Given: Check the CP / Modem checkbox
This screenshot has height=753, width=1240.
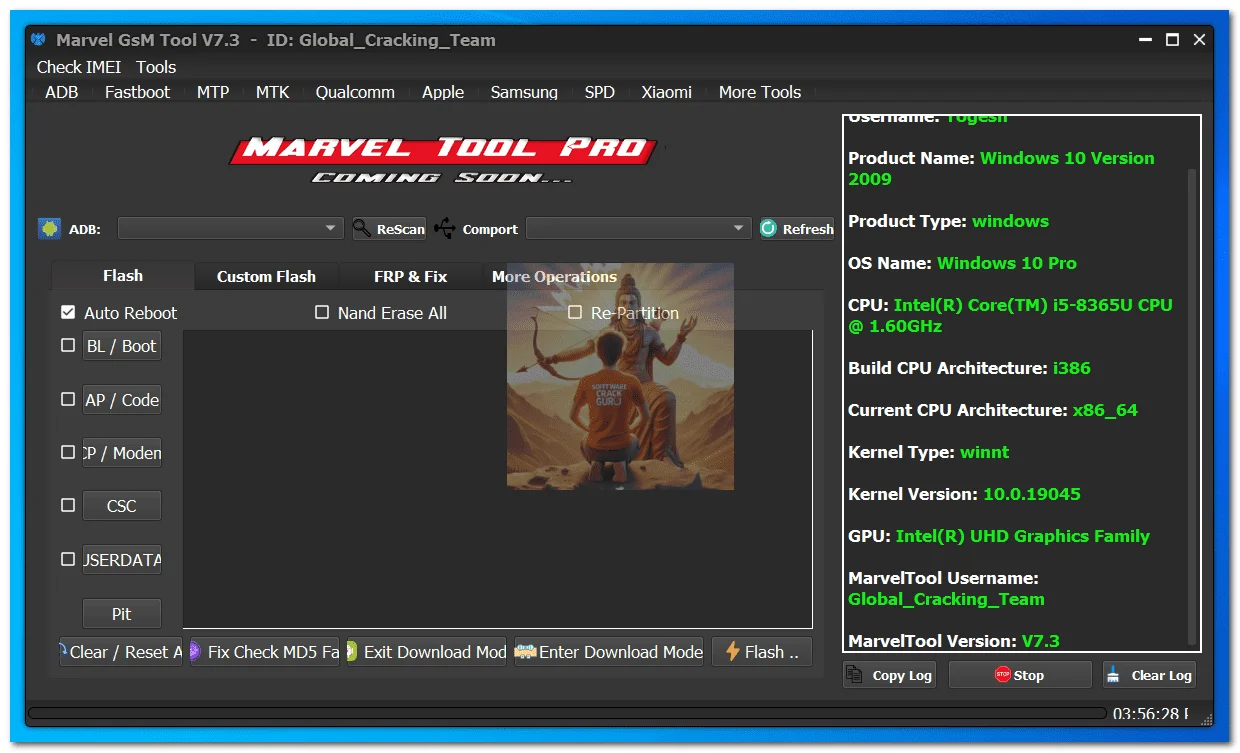Looking at the screenshot, I should [68, 452].
